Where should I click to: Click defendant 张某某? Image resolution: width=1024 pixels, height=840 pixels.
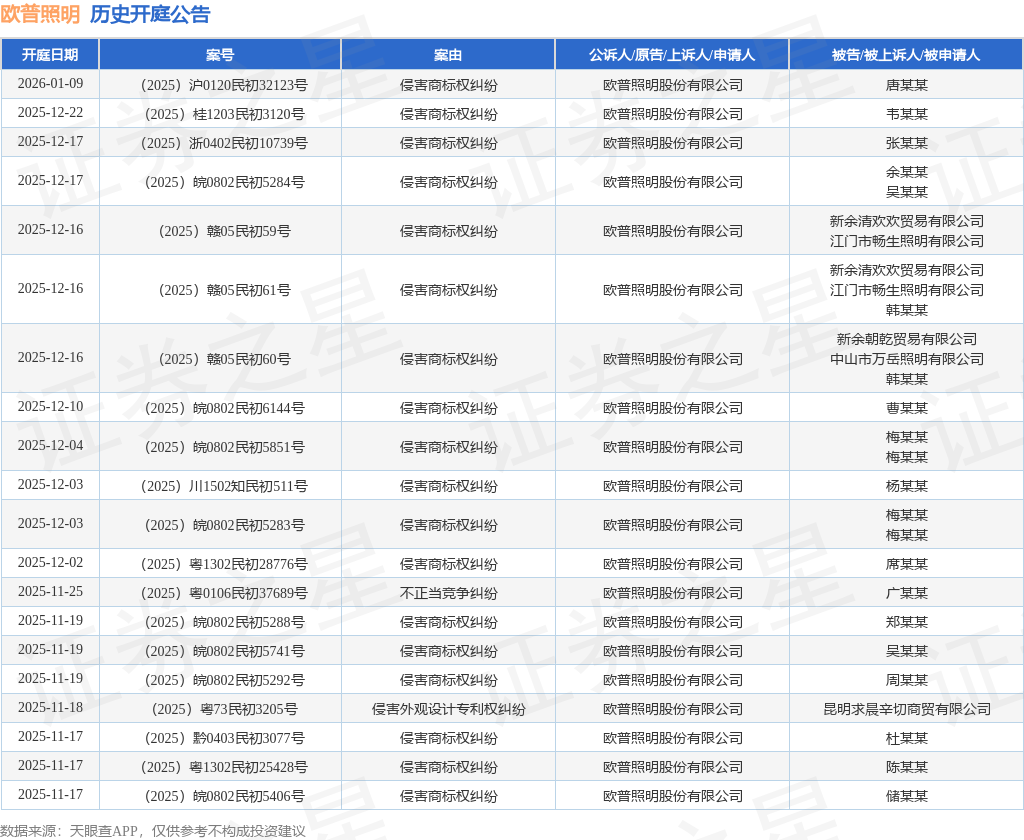click(x=906, y=143)
